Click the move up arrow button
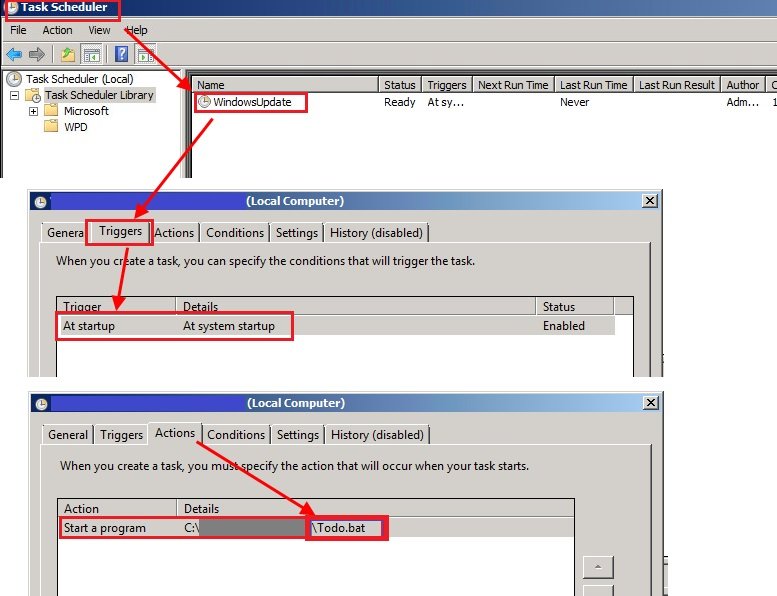Image resolution: width=777 pixels, height=596 pixels. (597, 568)
